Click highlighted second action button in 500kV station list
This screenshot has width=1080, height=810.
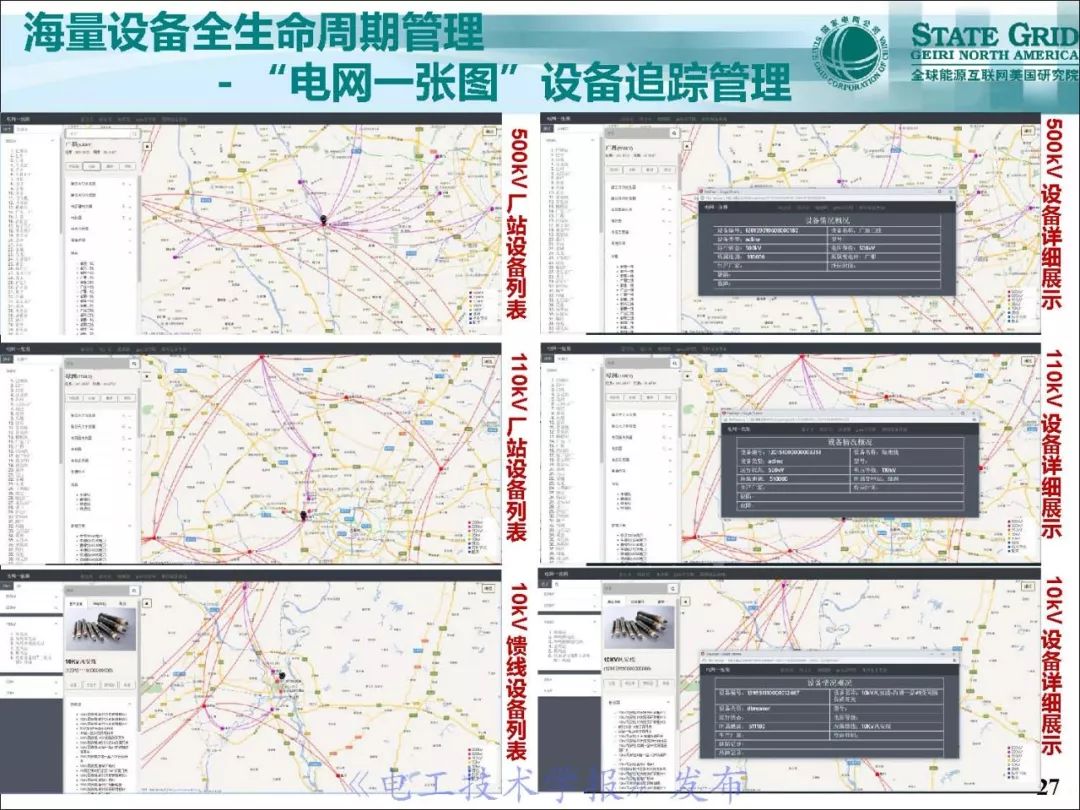coord(91,166)
